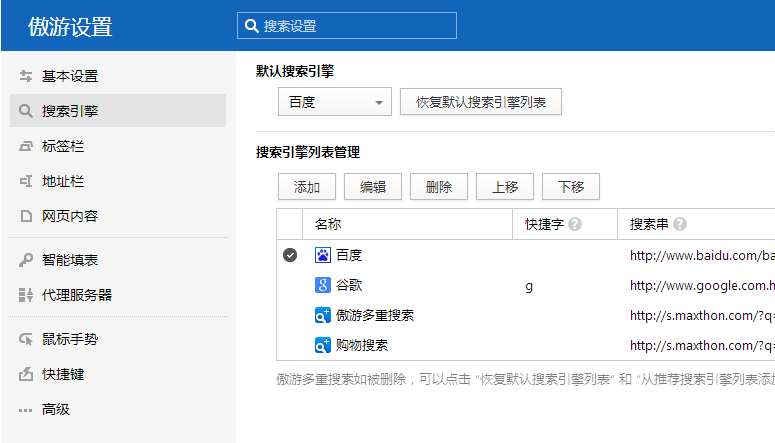Open 网页内容 section
This screenshot has height=443, width=775.
[118, 216]
